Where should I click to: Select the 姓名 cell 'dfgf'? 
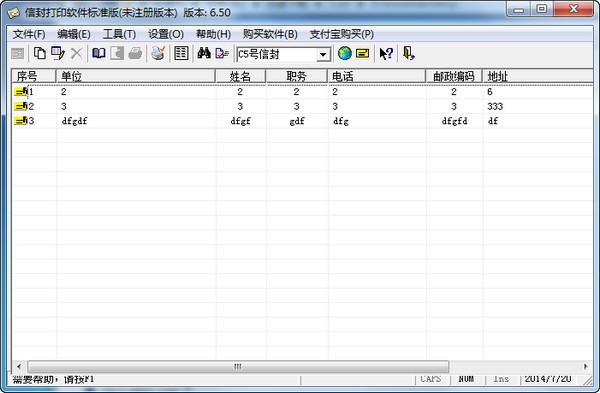point(241,121)
